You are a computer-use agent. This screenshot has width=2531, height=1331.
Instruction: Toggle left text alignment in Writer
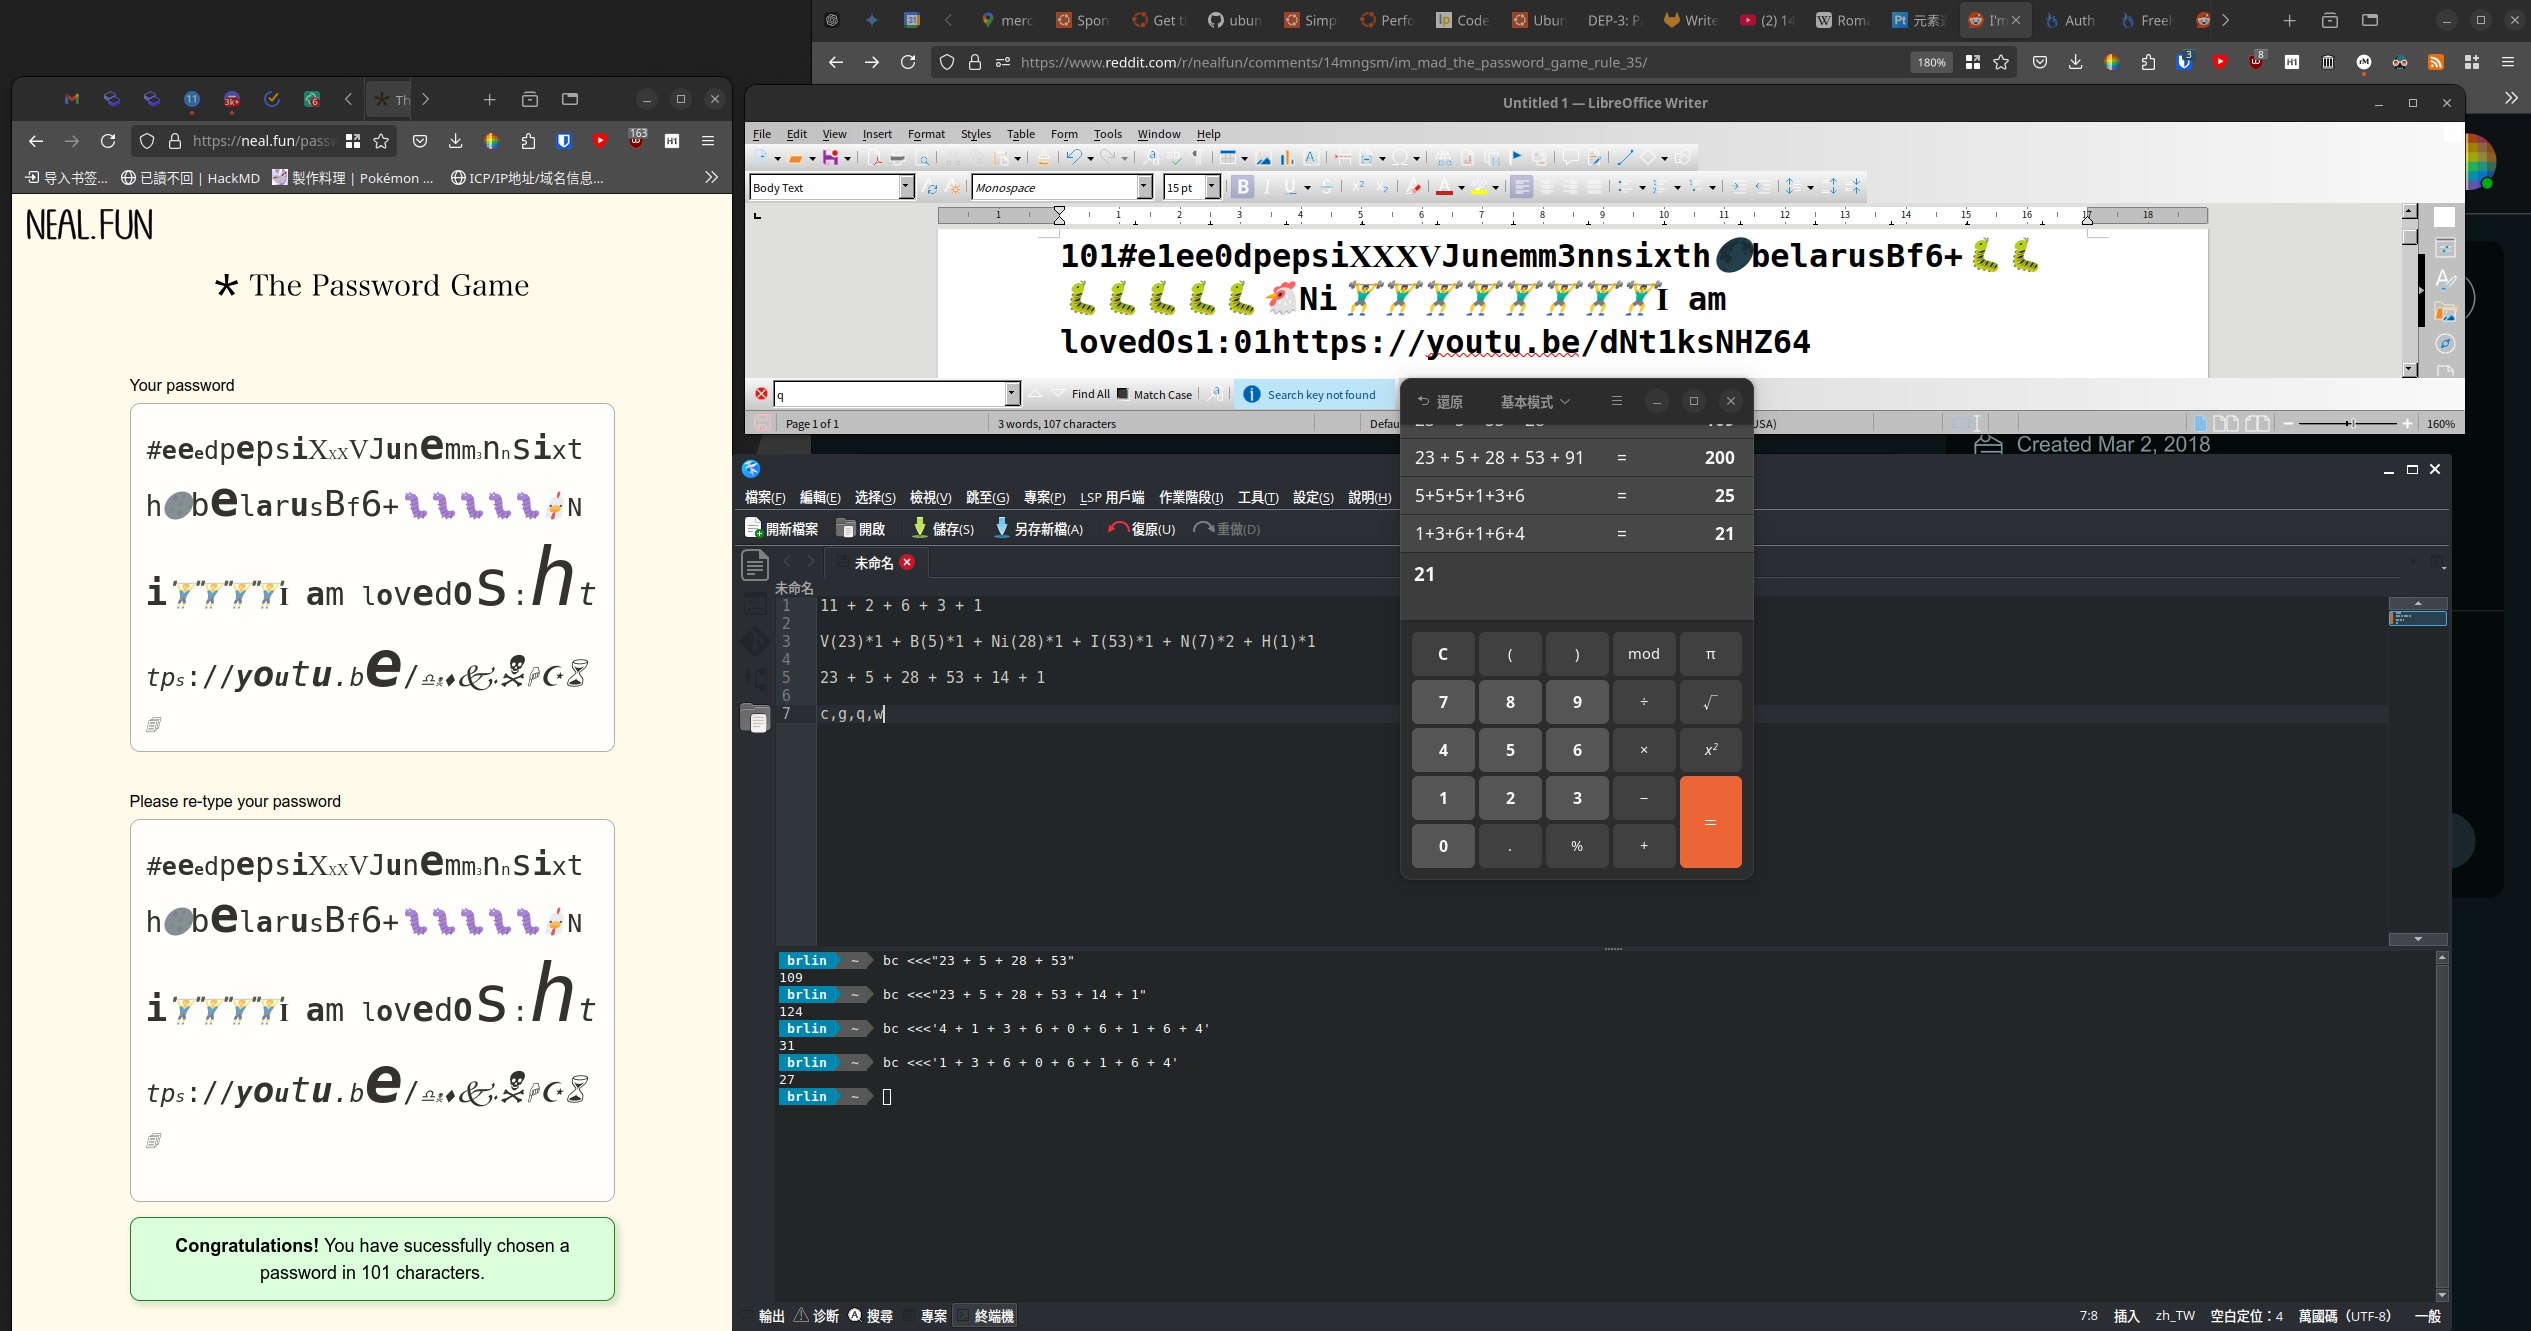pos(1521,187)
